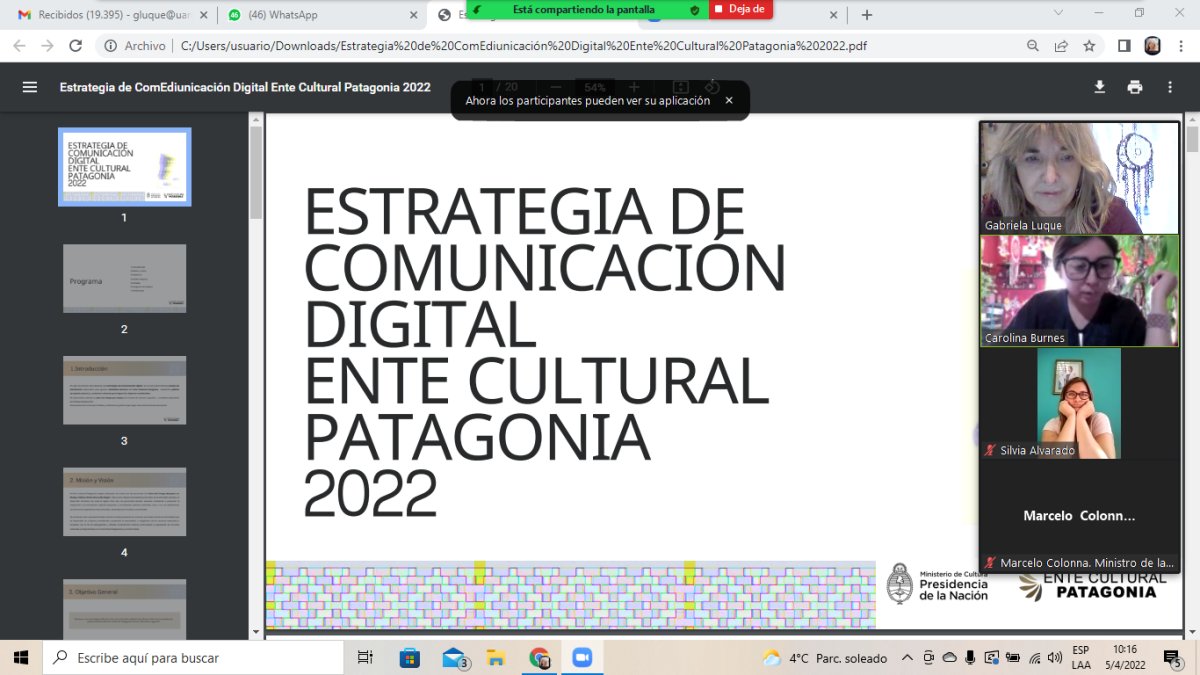Bookmark this page with the star icon

pyautogui.click(x=1089, y=46)
